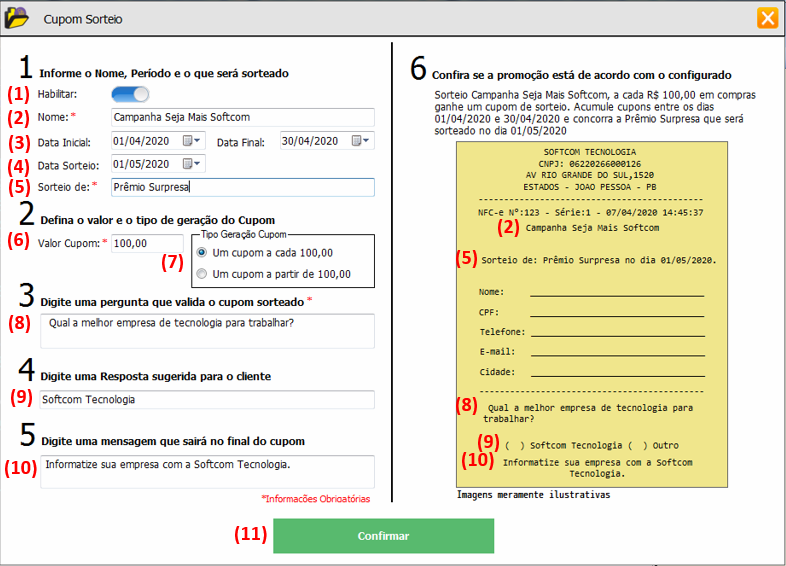Click the calendar icon in Data Final
Screen dimensions: 786x566
[357, 141]
